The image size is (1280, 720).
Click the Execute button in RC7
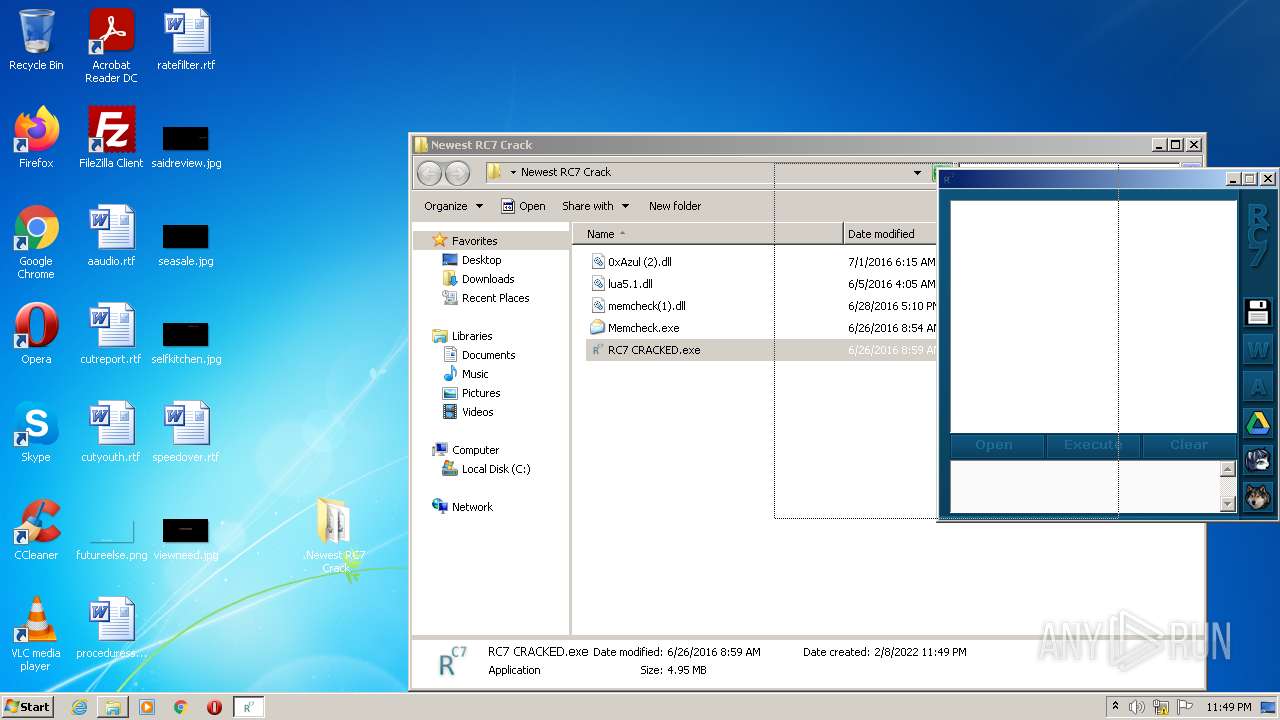coord(1092,445)
